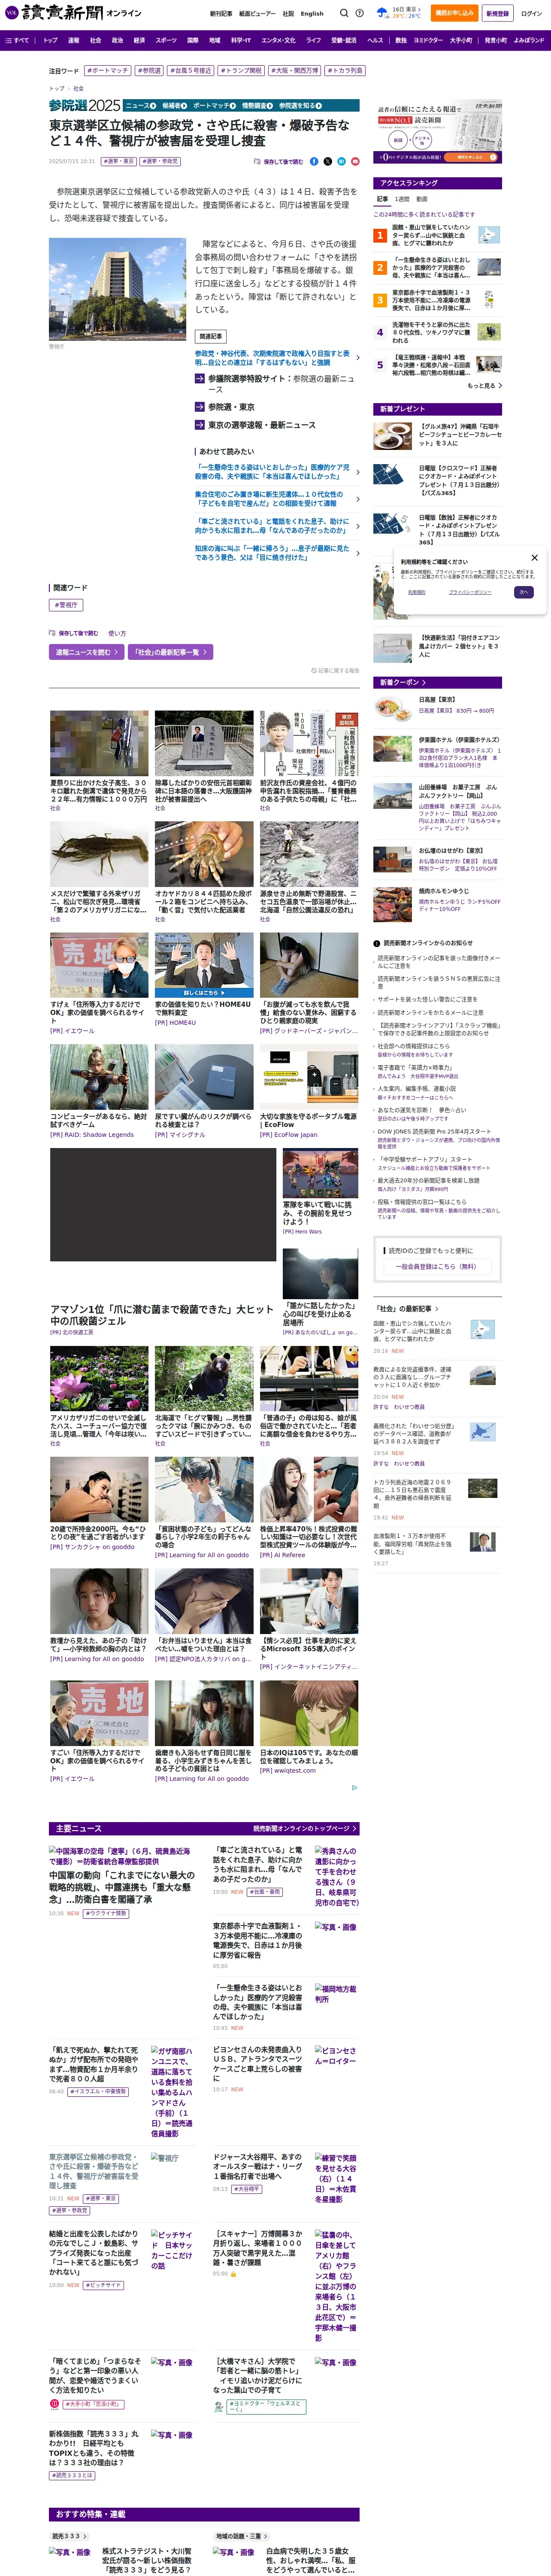This screenshot has height=2576, width=551.
Task: Click the Yomiuri Shimbun Online logo
Action: pos(73,13)
